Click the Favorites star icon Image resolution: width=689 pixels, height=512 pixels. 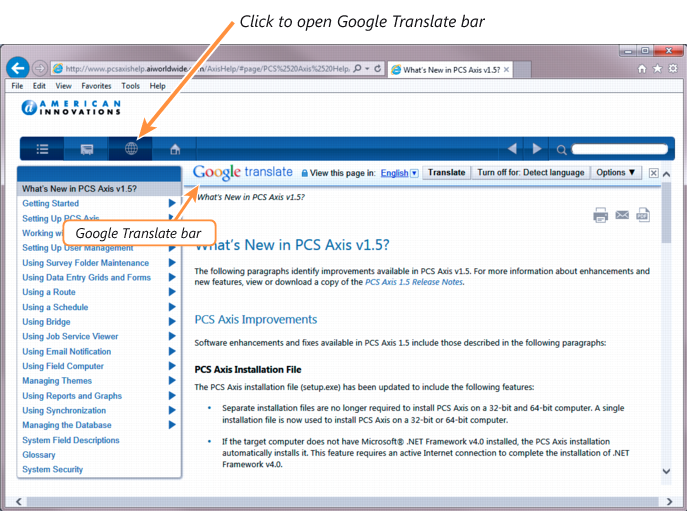(657, 69)
